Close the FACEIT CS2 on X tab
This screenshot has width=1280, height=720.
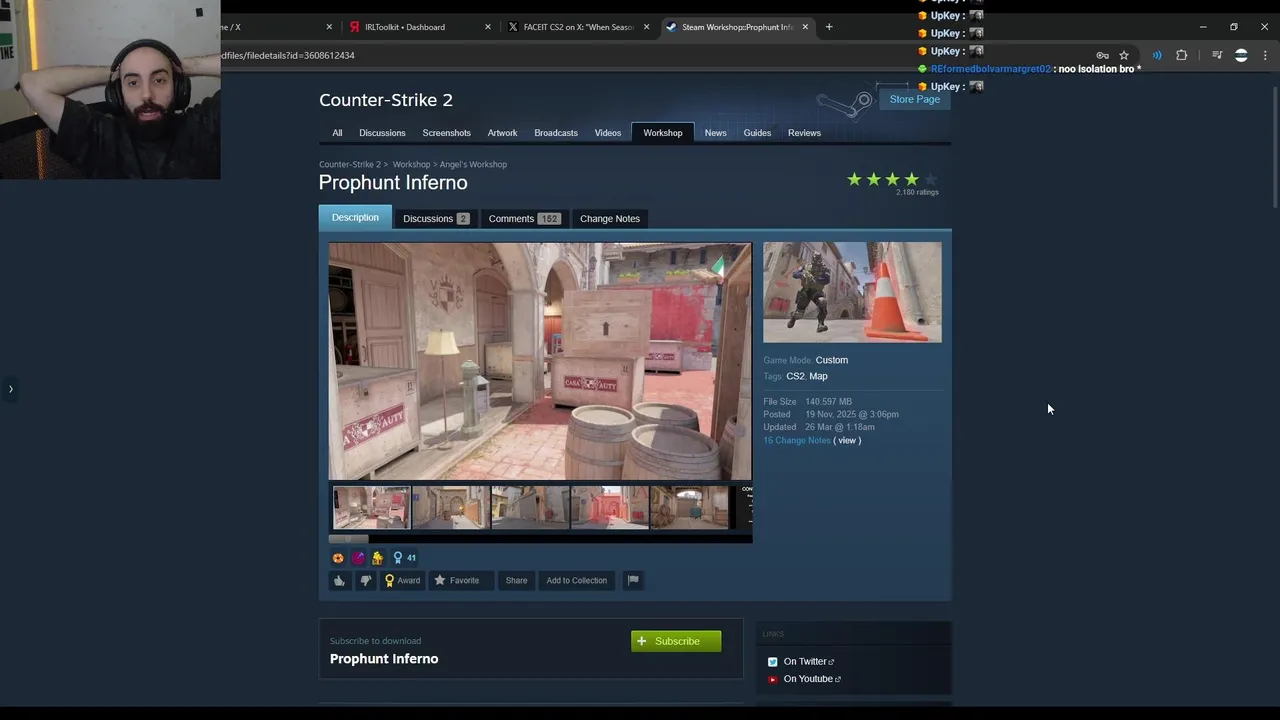coord(647,27)
